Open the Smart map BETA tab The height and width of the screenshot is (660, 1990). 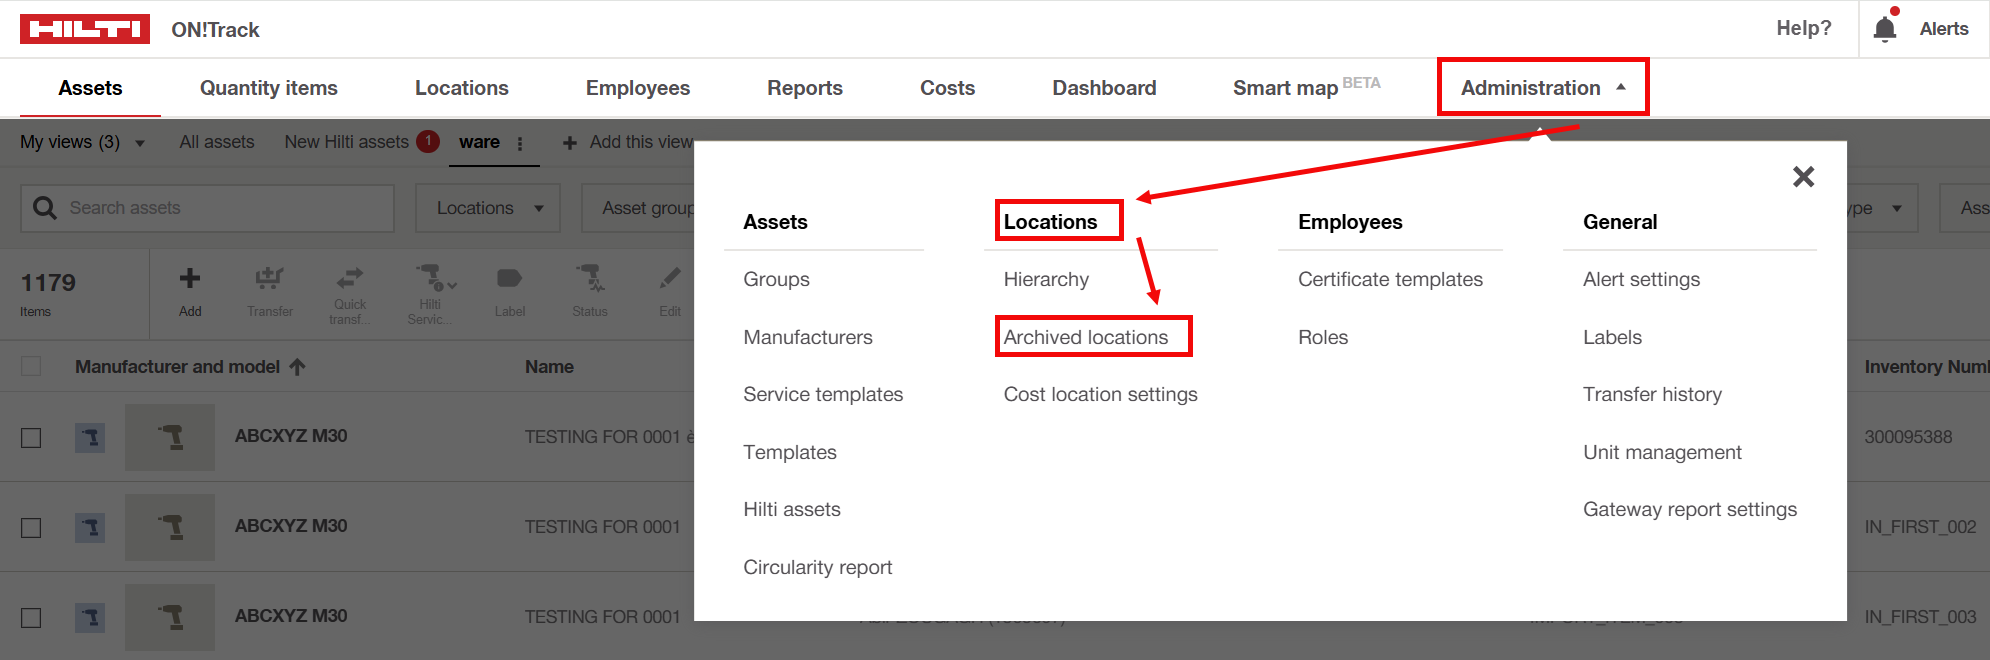(1306, 87)
